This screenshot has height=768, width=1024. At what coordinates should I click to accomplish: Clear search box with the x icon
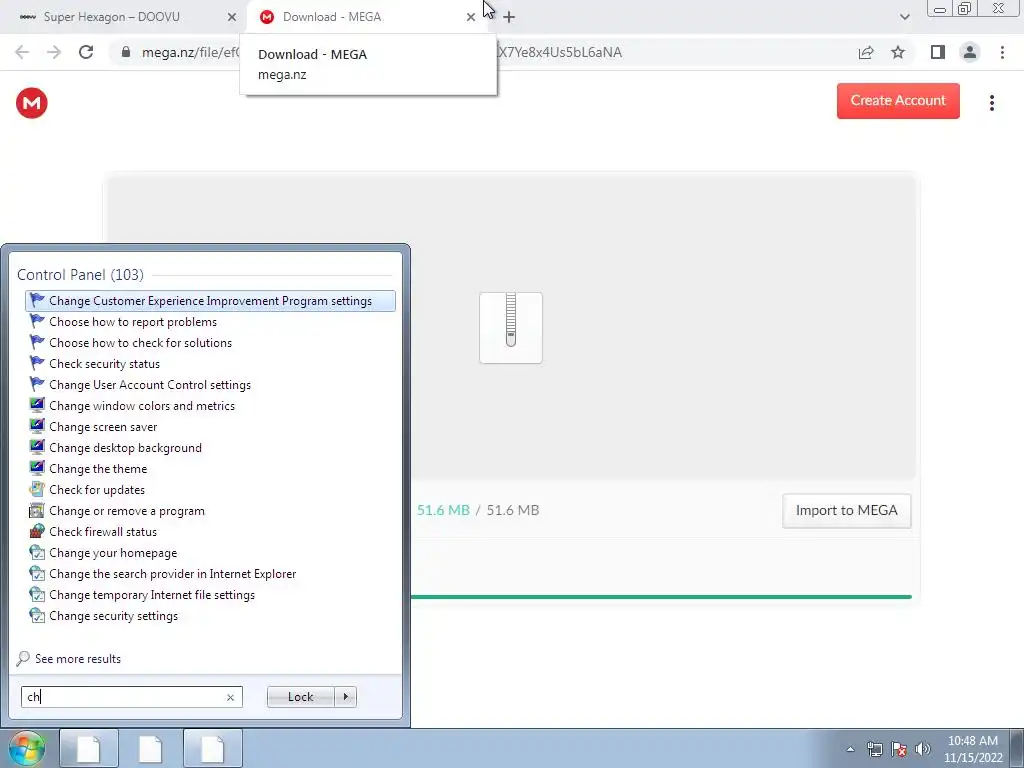230,697
